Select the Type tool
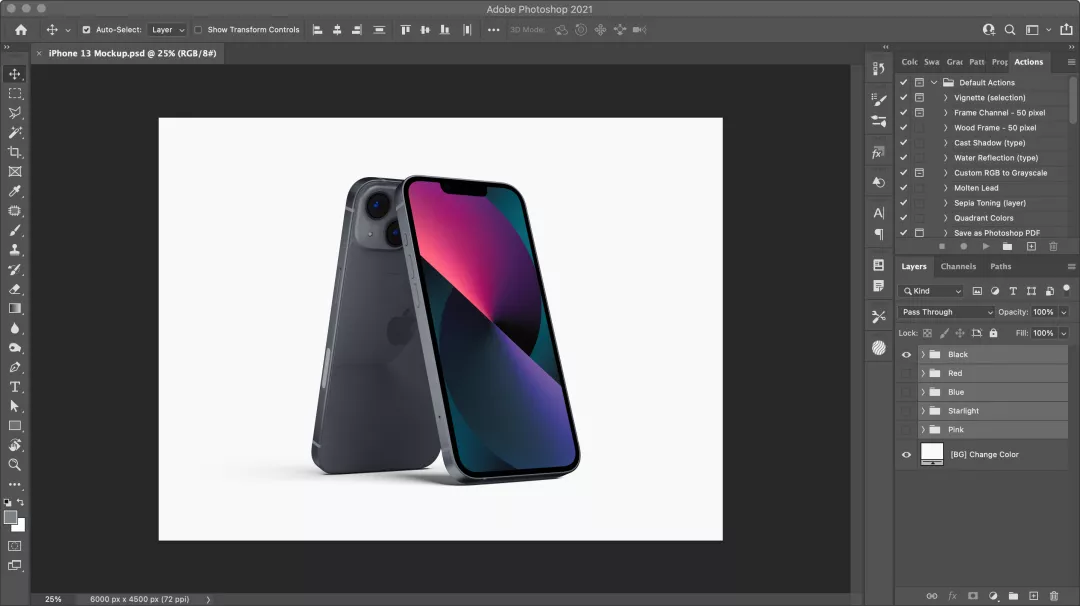 coord(15,387)
